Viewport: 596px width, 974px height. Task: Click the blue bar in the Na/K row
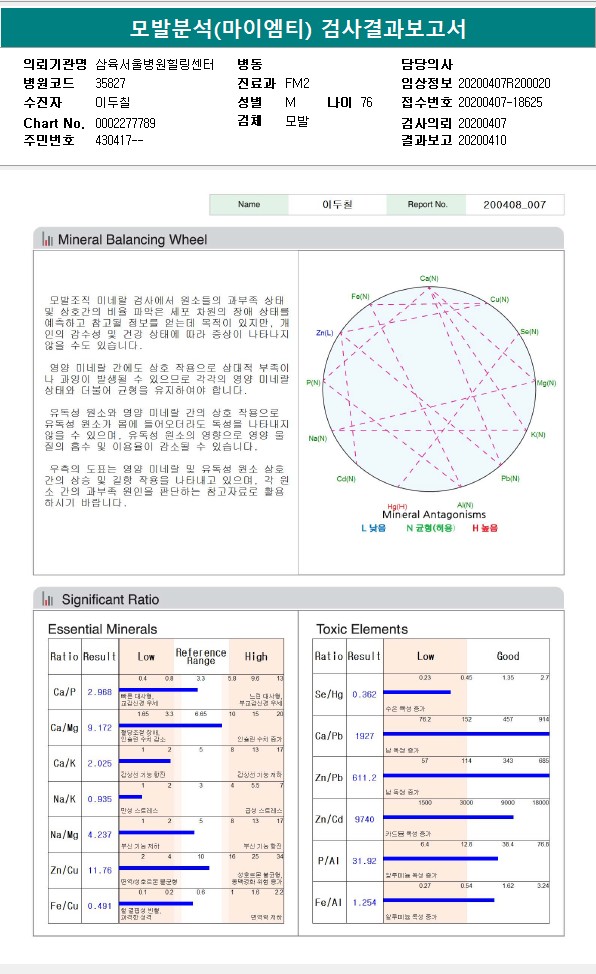pos(131,796)
